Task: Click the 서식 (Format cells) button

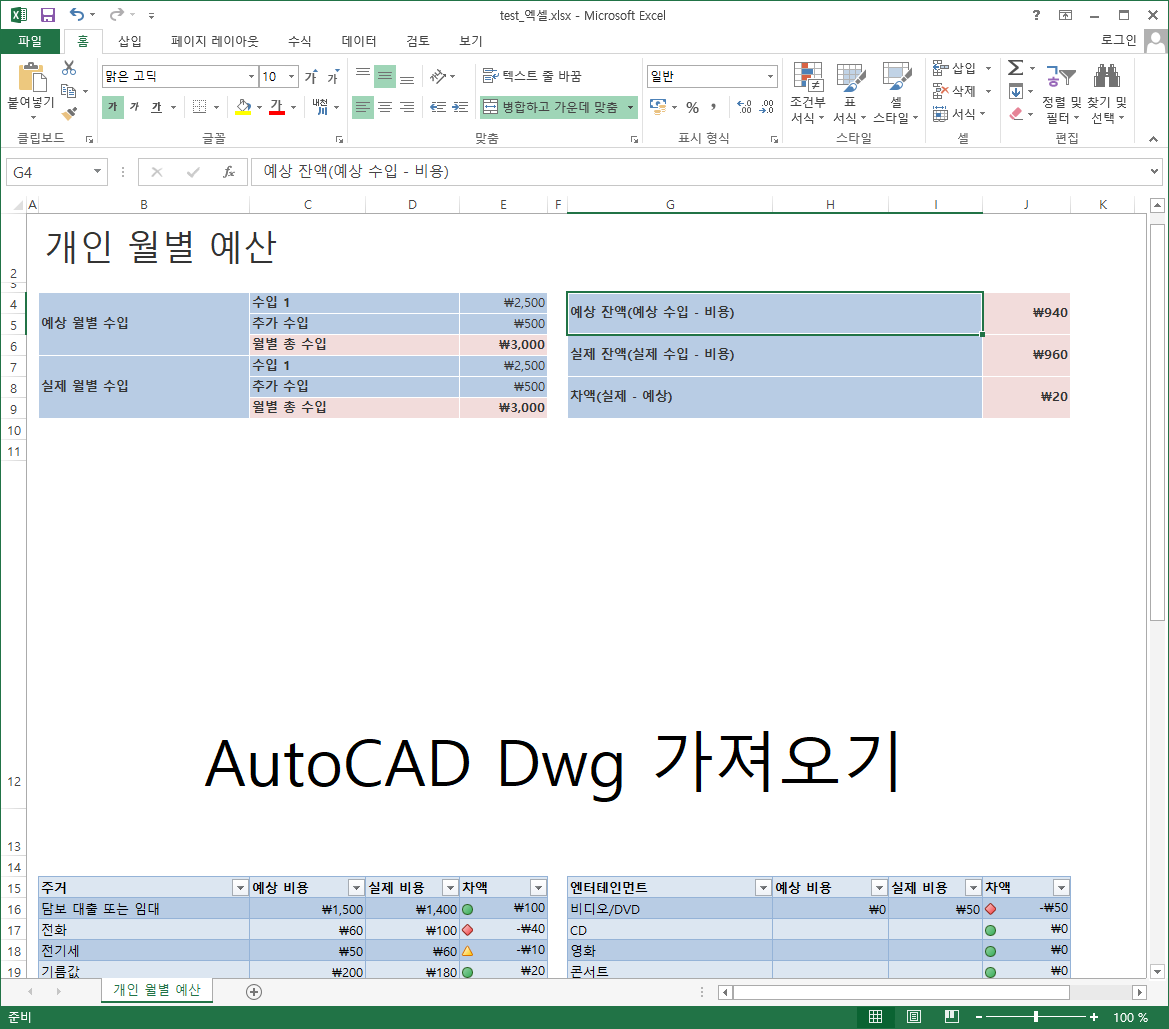Action: (956, 114)
